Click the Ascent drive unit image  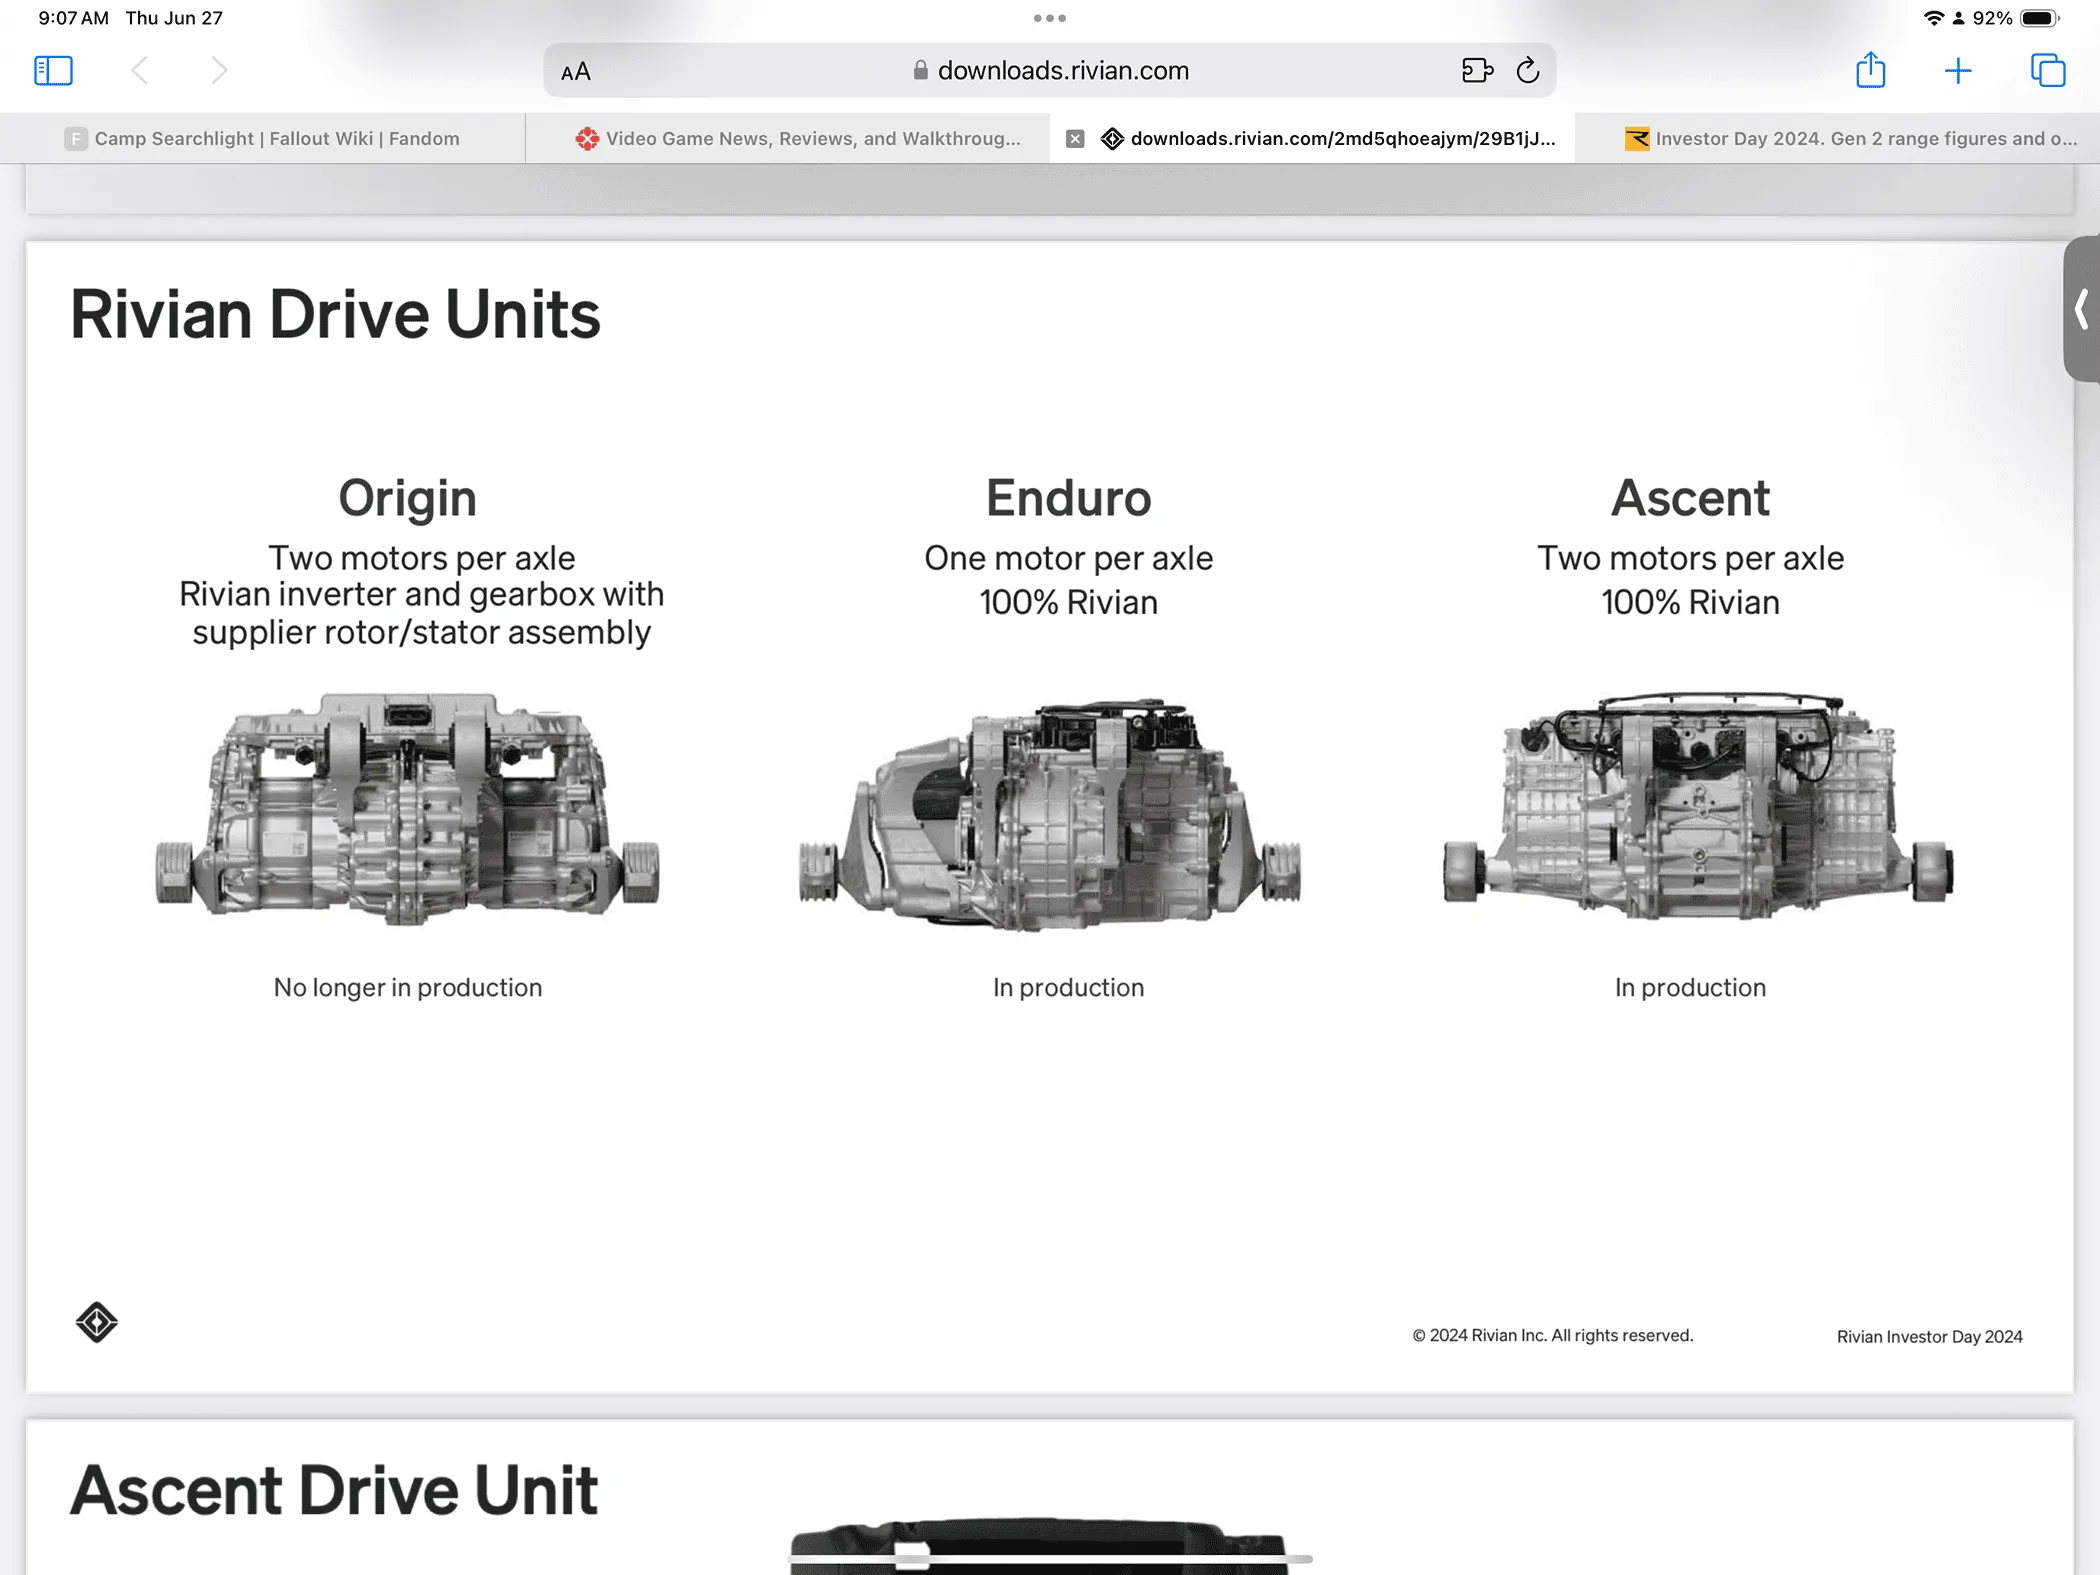[x=1698, y=804]
